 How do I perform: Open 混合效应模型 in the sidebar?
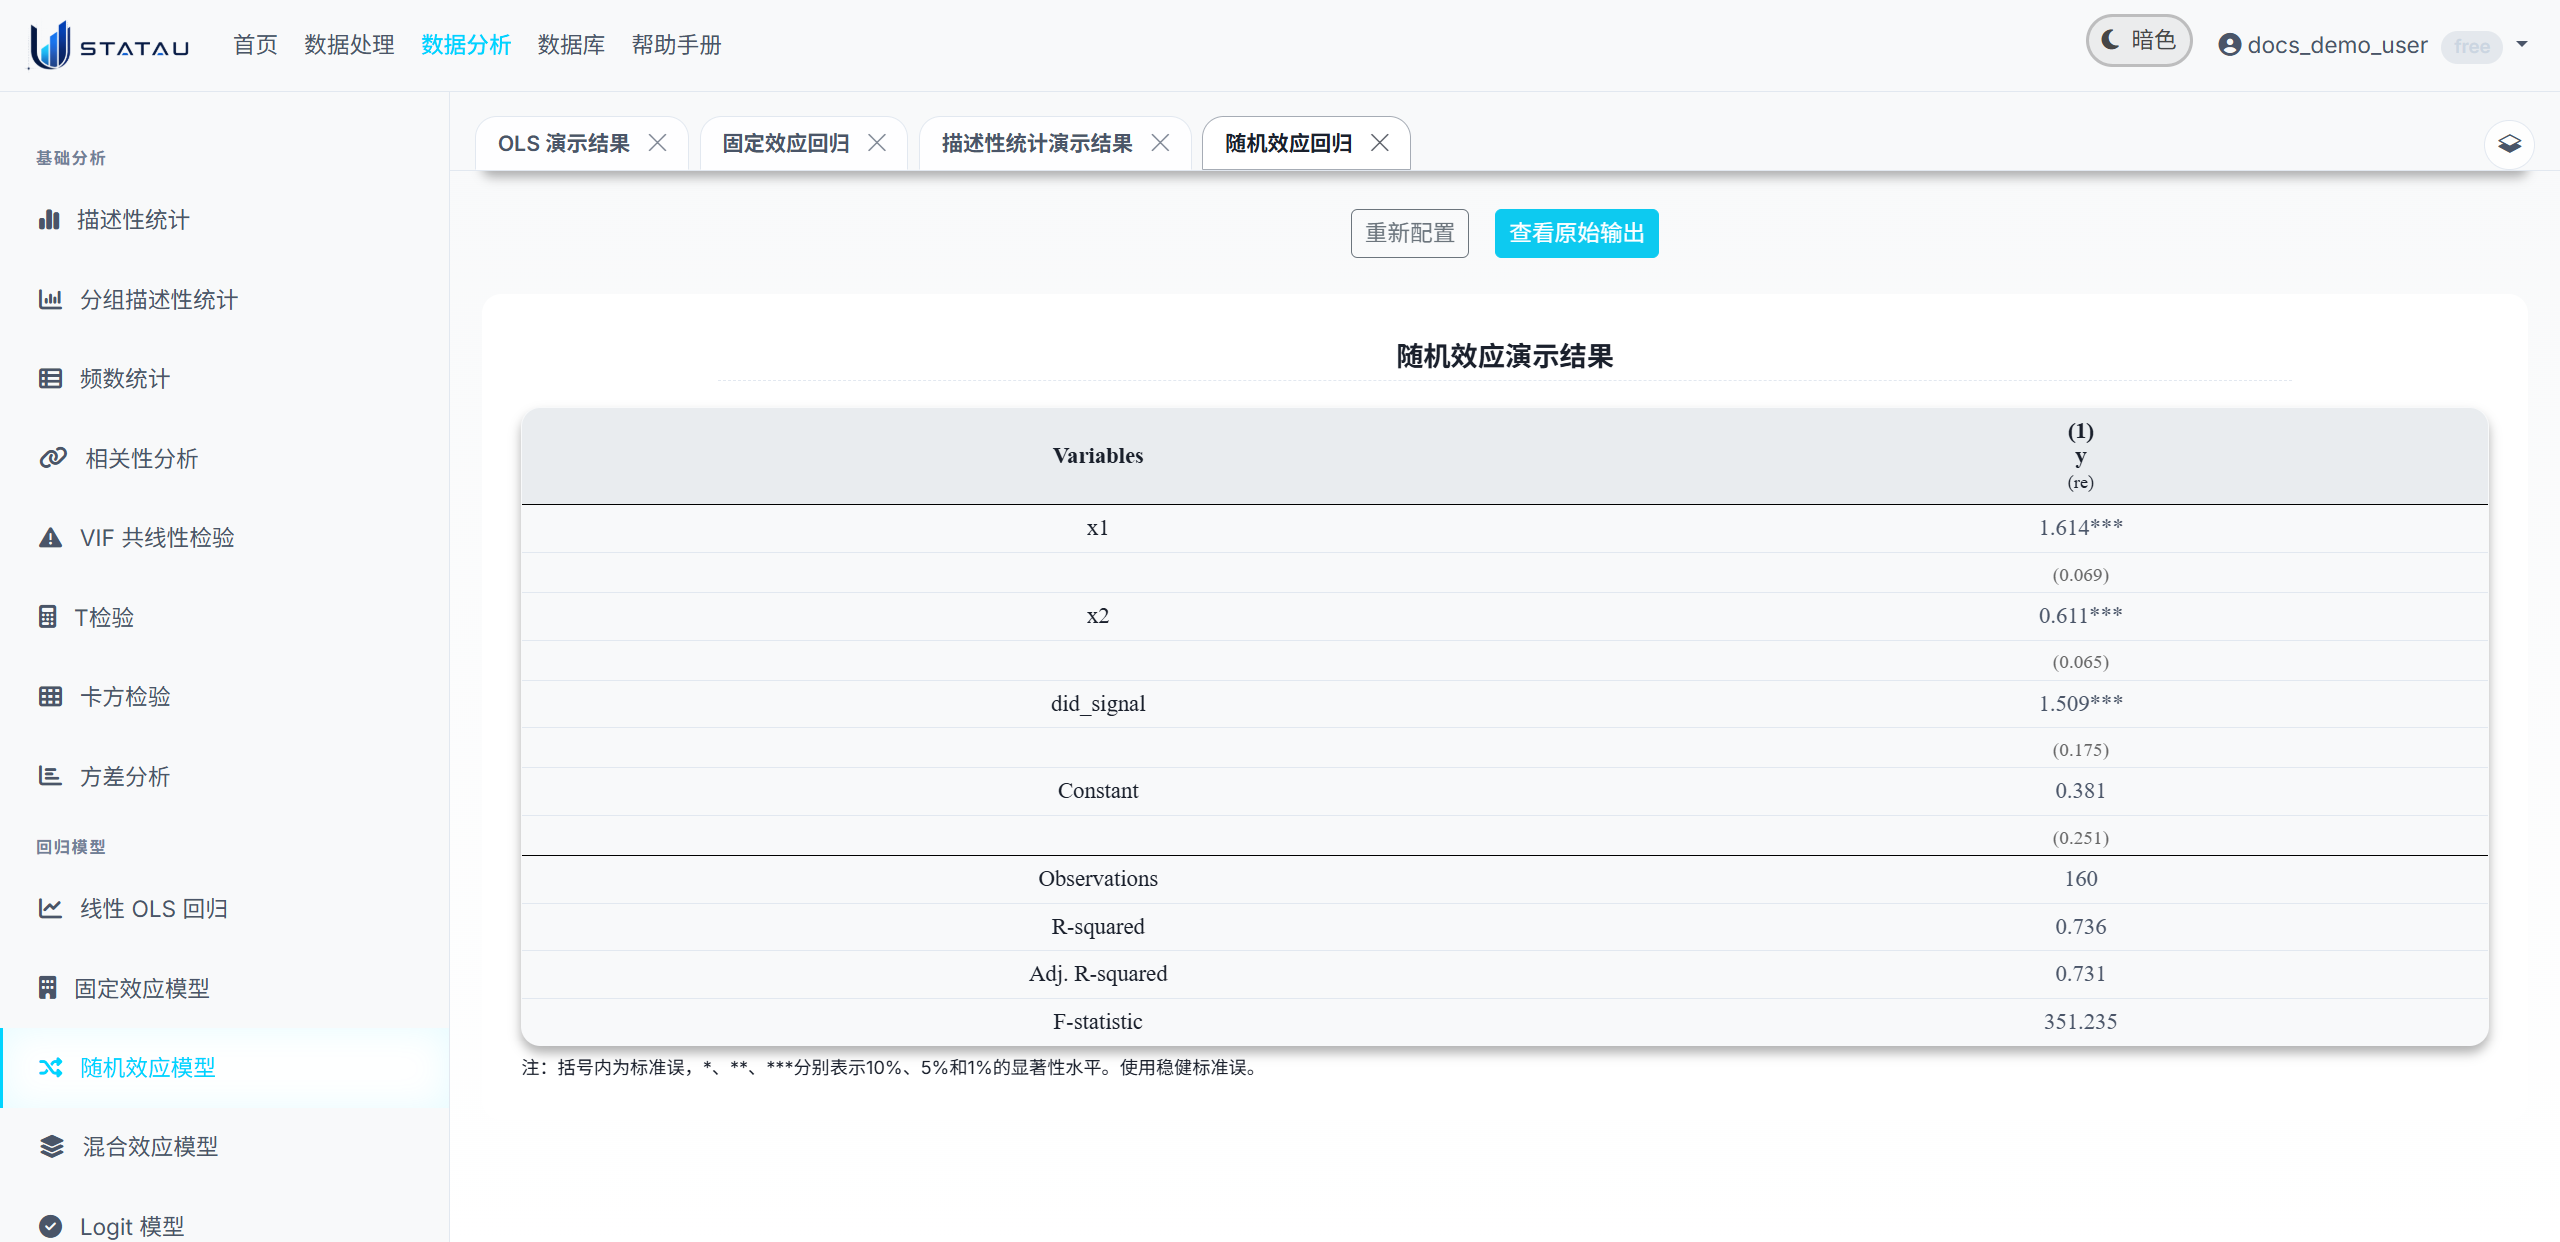click(225, 1146)
